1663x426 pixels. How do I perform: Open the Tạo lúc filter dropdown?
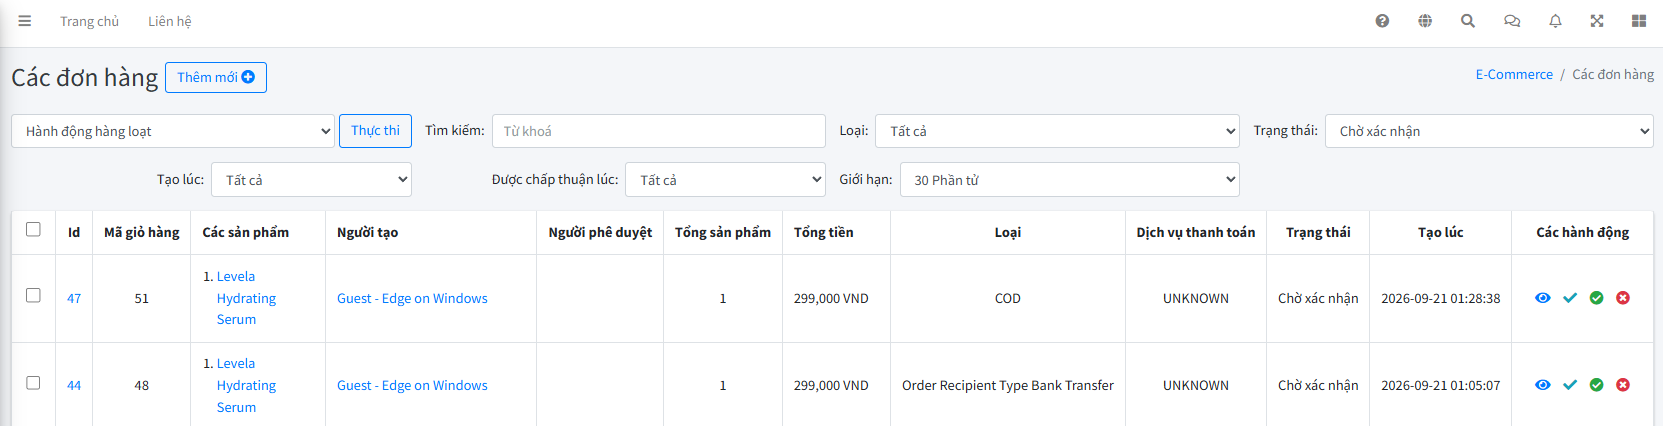[x=312, y=180]
